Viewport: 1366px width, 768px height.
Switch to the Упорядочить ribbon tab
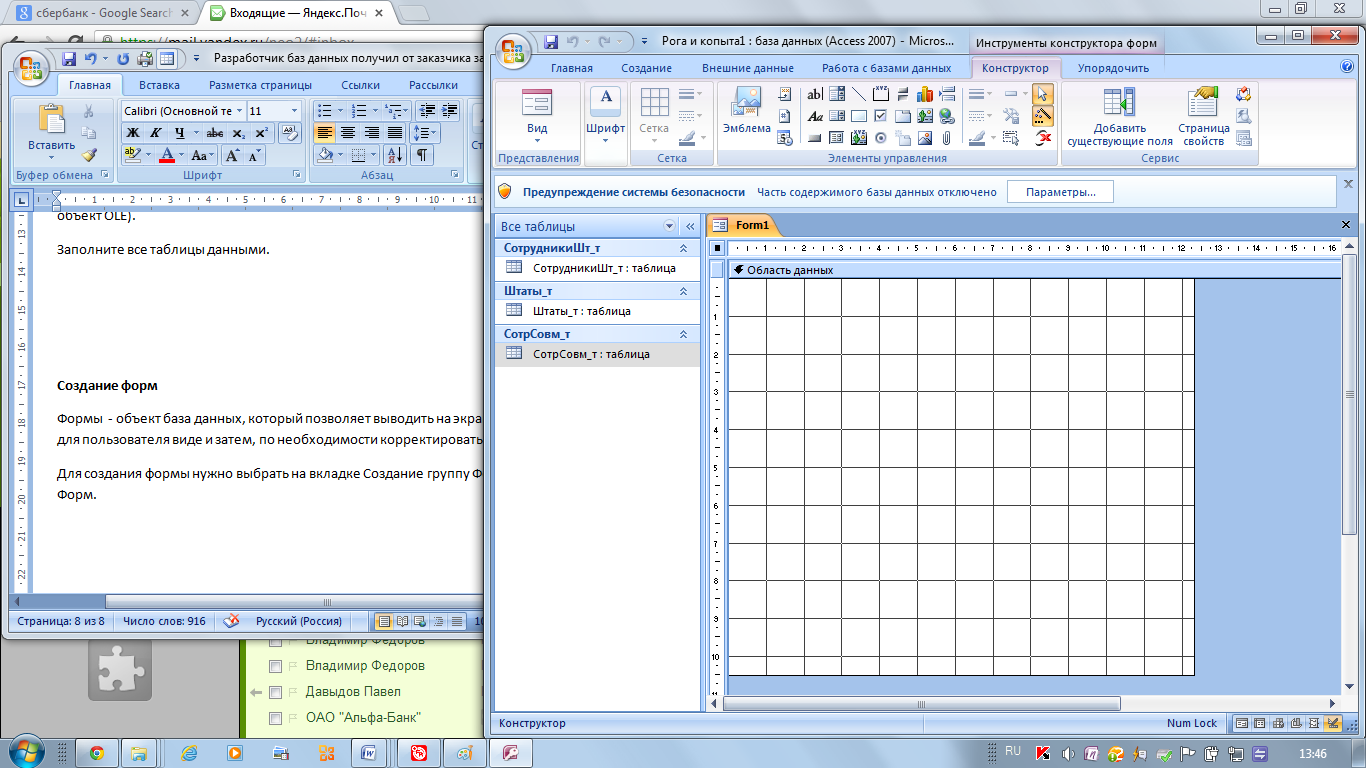(1112, 68)
